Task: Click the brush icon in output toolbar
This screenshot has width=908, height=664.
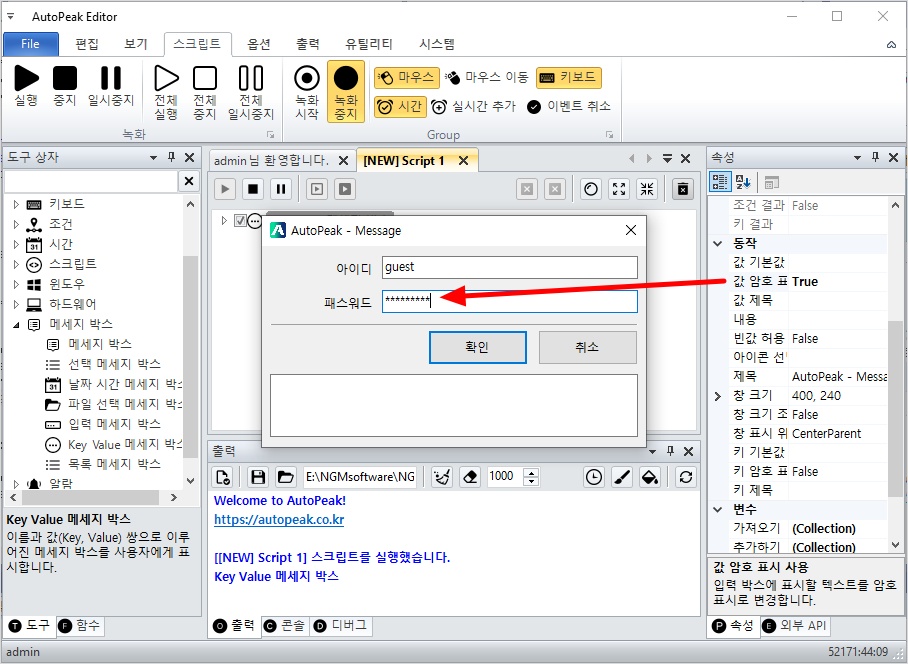Action: click(621, 477)
